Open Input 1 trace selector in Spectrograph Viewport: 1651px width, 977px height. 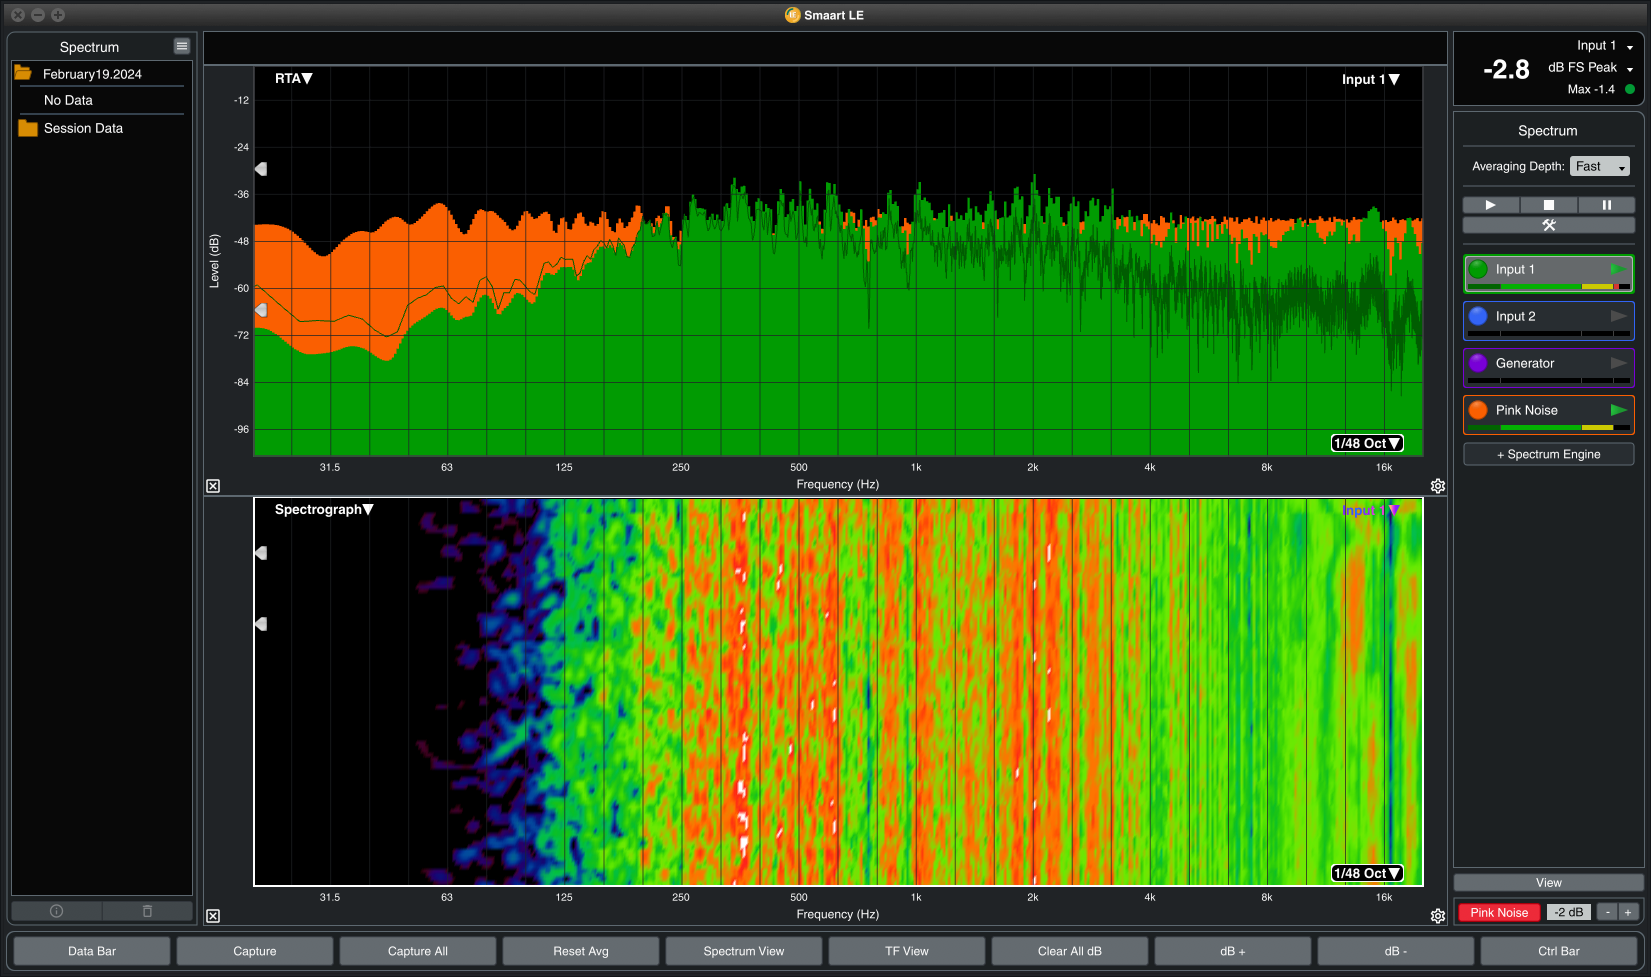tap(1370, 510)
